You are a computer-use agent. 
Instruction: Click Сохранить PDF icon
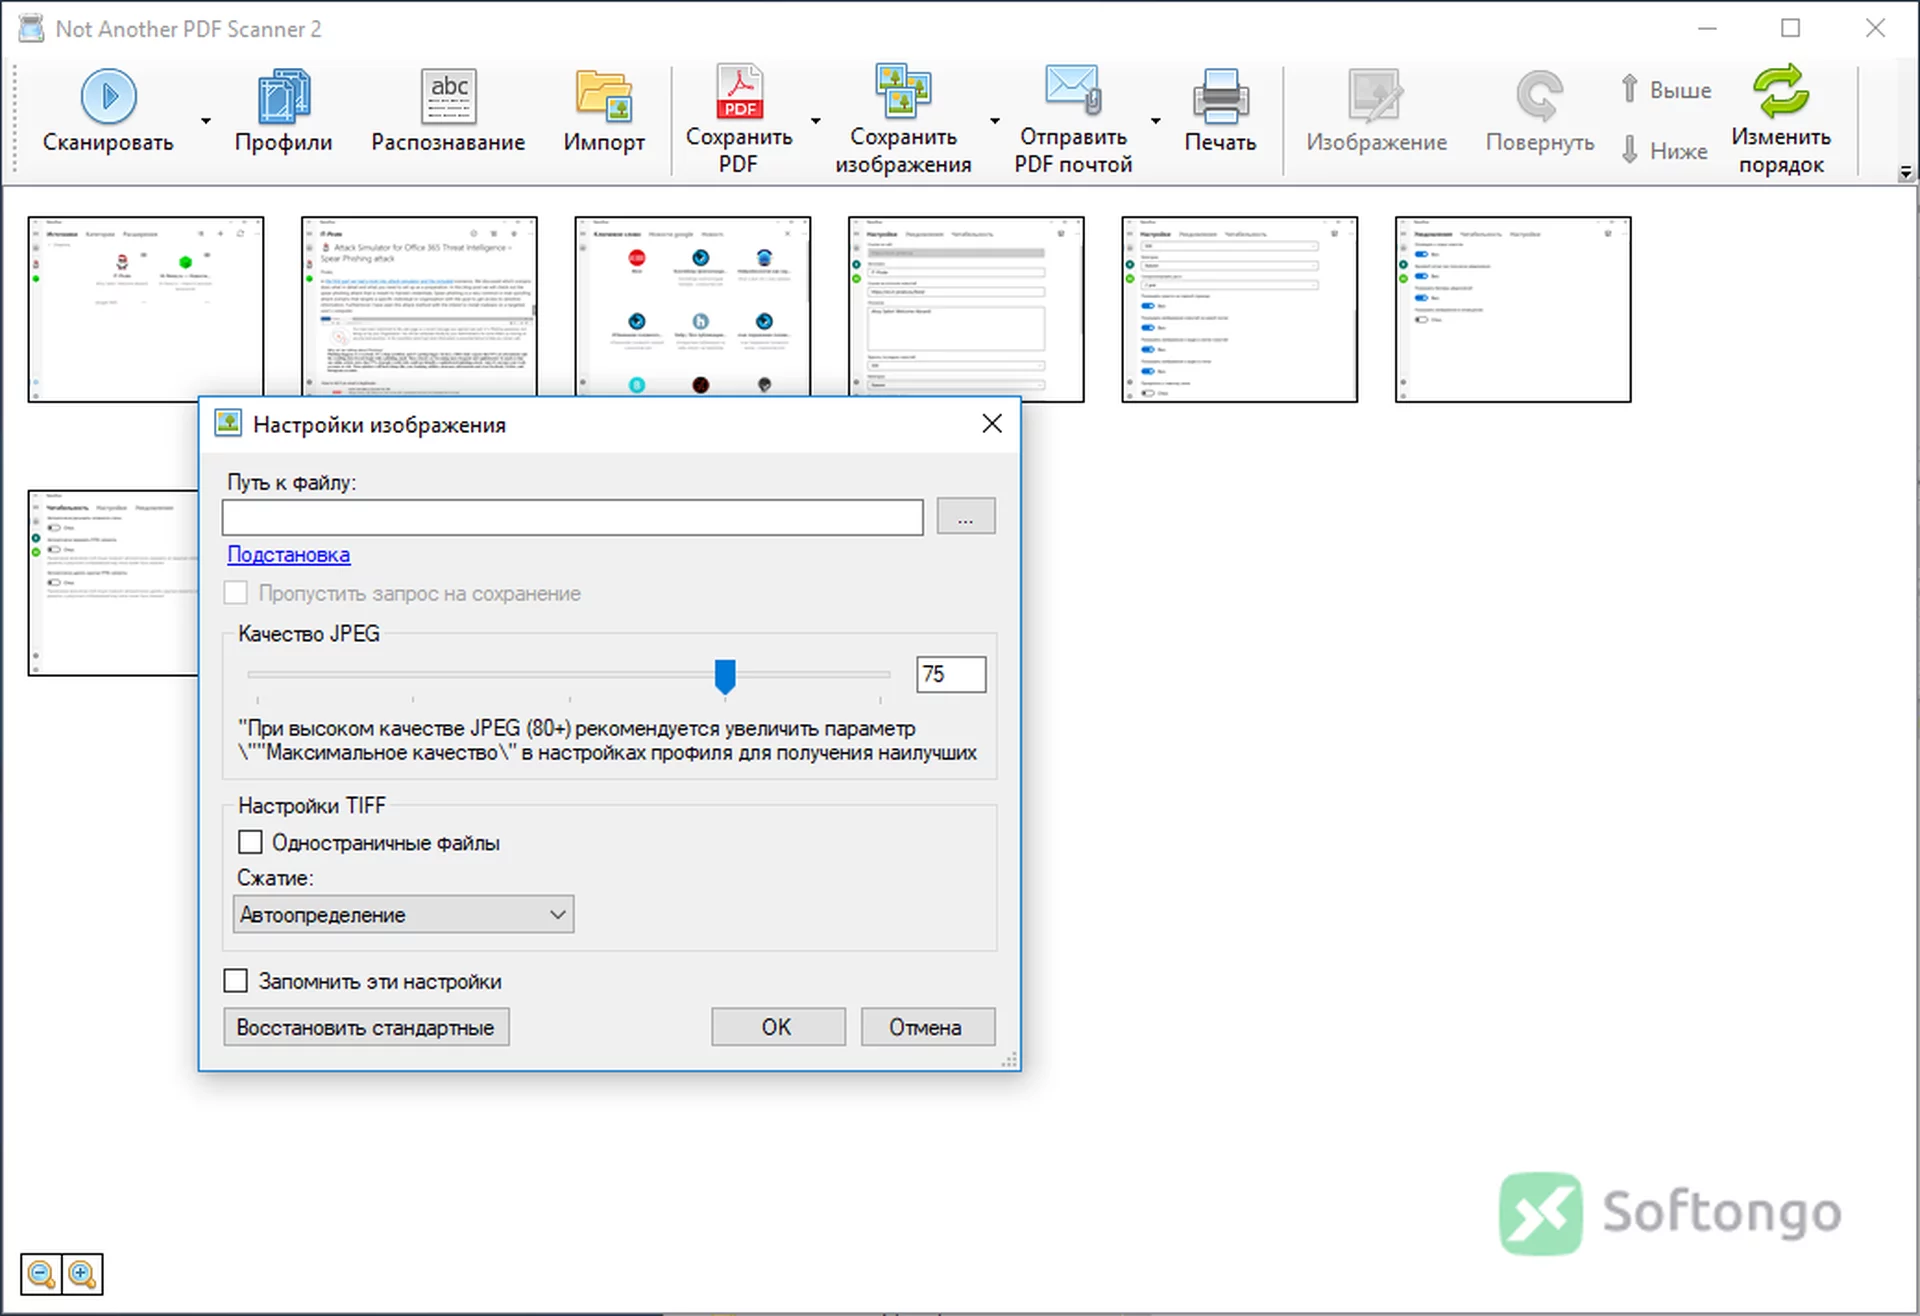[739, 92]
